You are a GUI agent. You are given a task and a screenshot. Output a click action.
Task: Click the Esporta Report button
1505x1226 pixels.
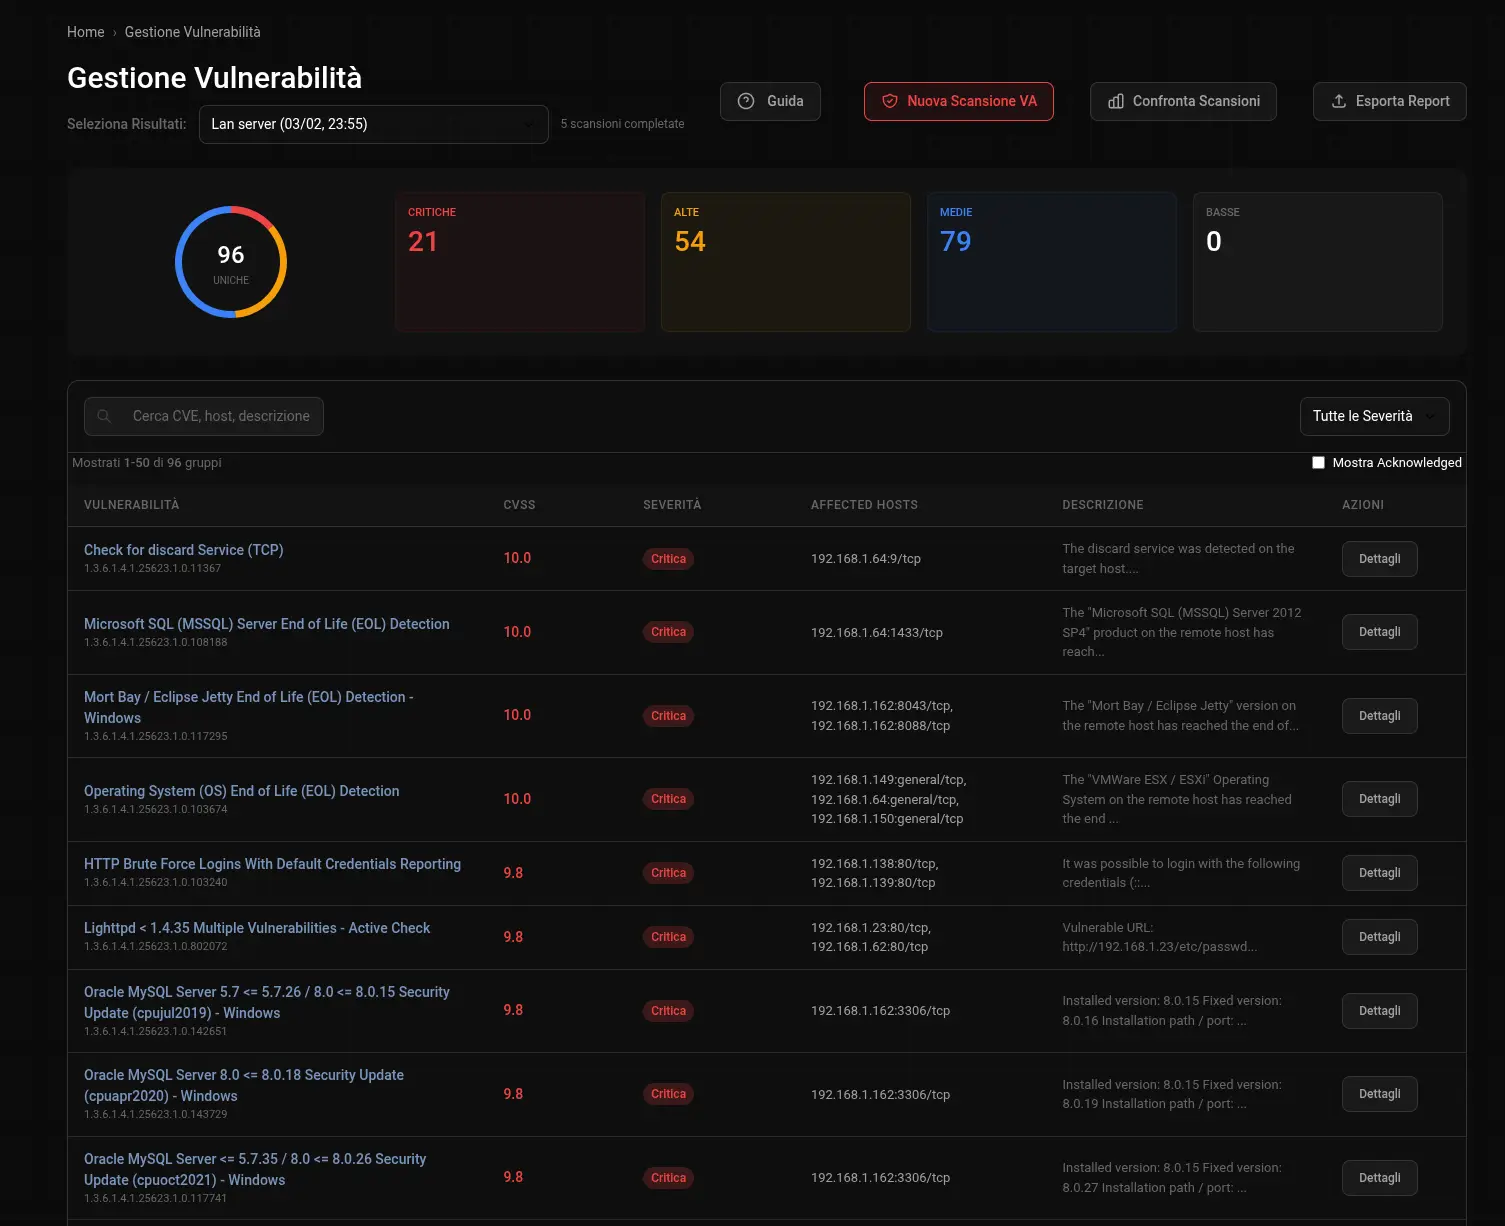(1389, 101)
